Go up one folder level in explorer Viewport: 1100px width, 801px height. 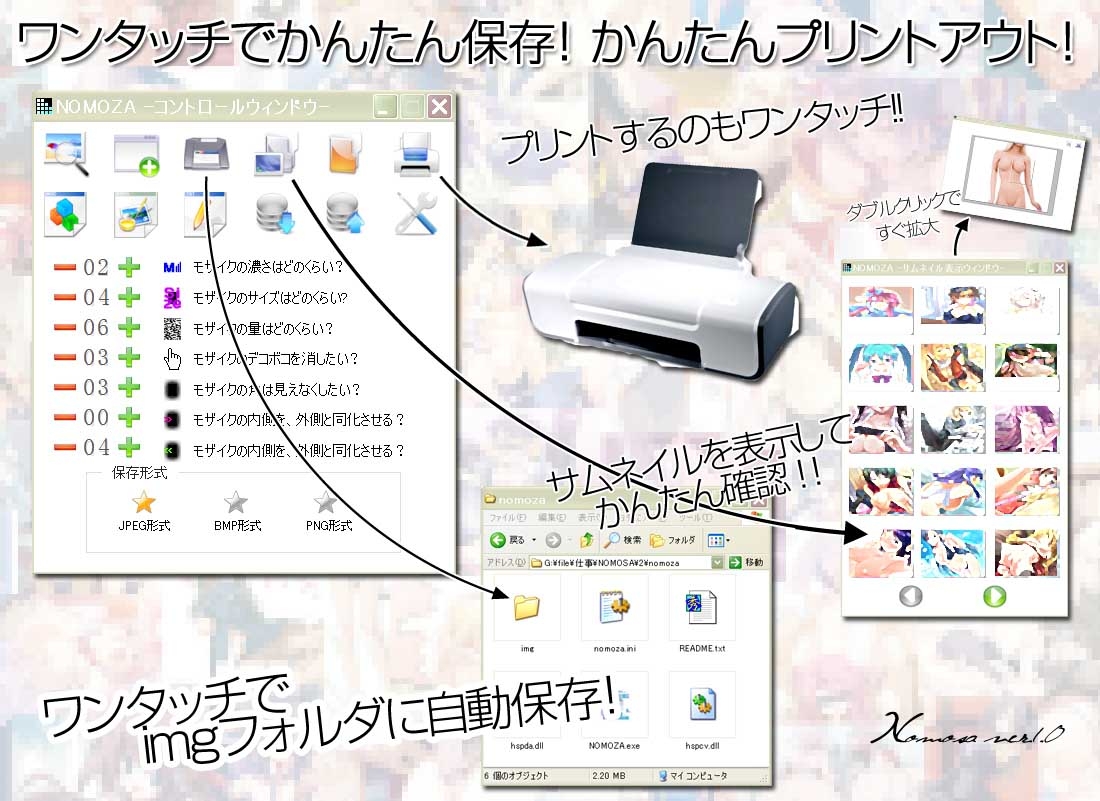point(587,539)
